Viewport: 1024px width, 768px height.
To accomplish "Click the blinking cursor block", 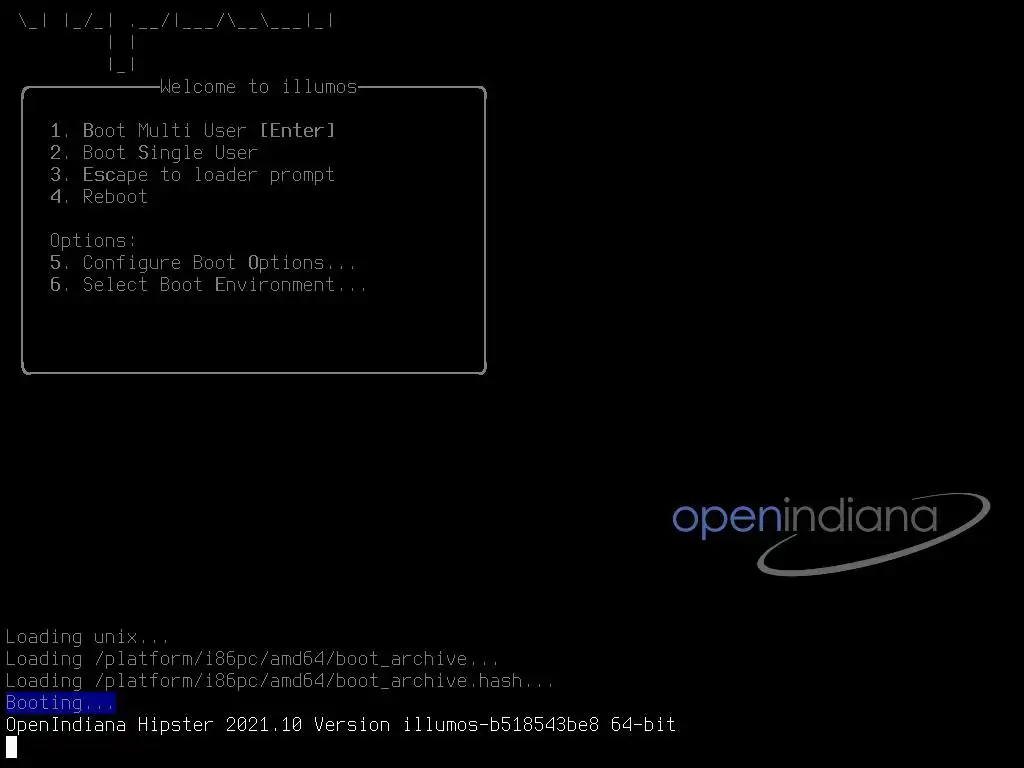I will click(x=11, y=747).
